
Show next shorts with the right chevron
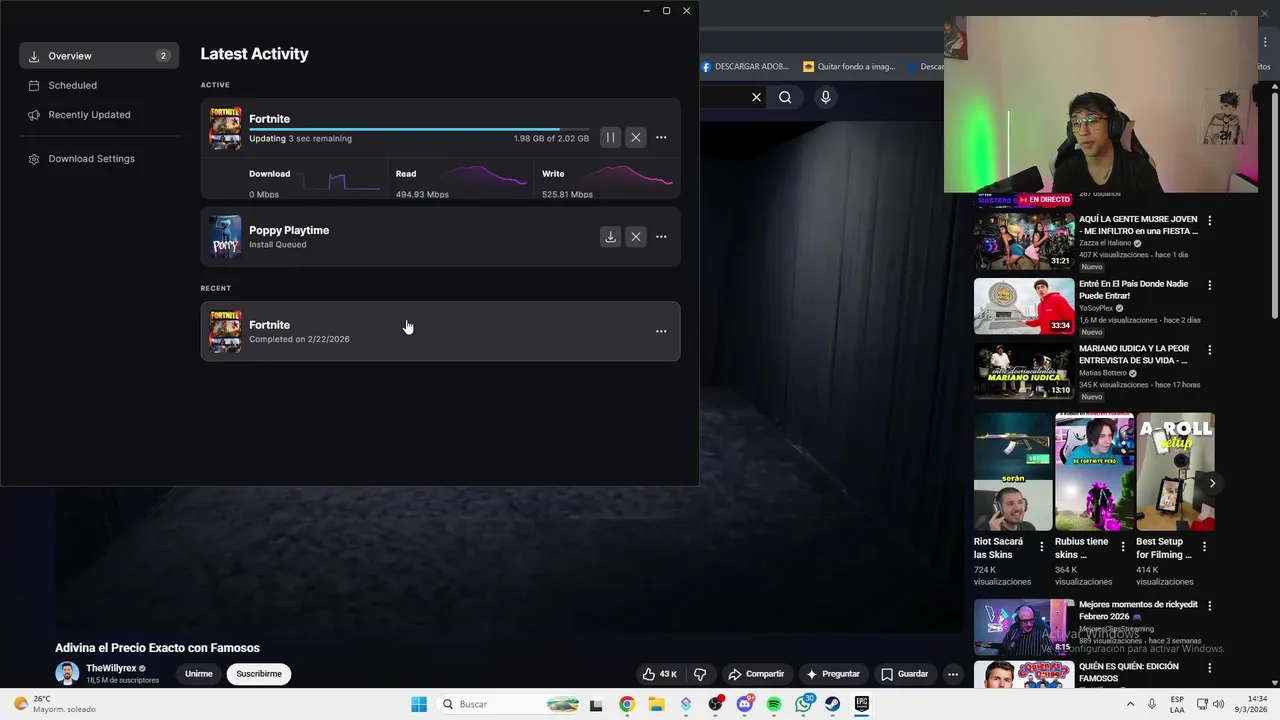point(1212,483)
